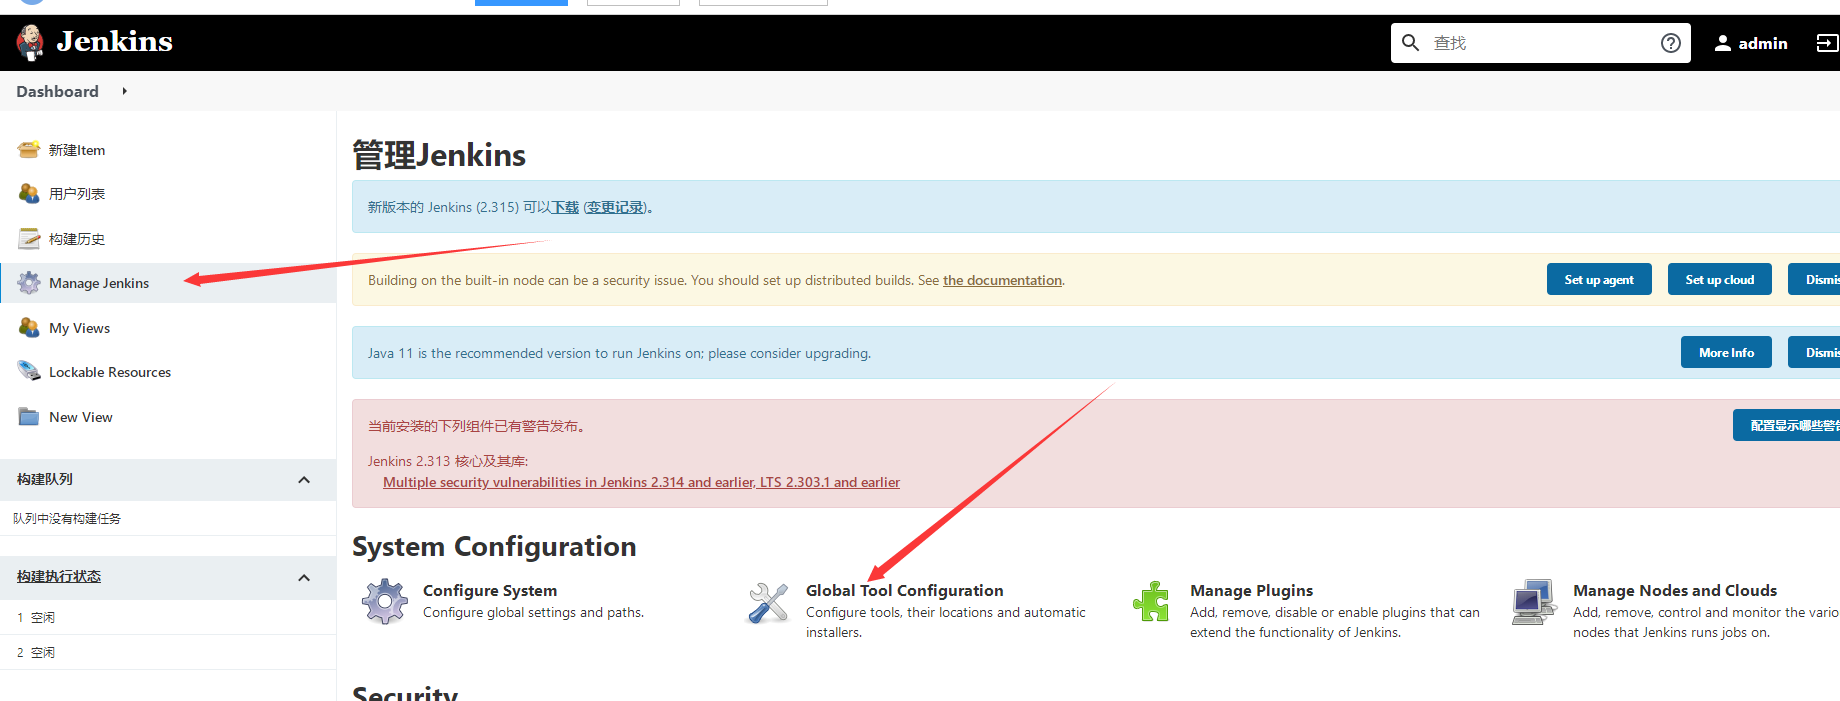Open 用户列表 in the sidebar
1840x701 pixels.
pos(77,194)
